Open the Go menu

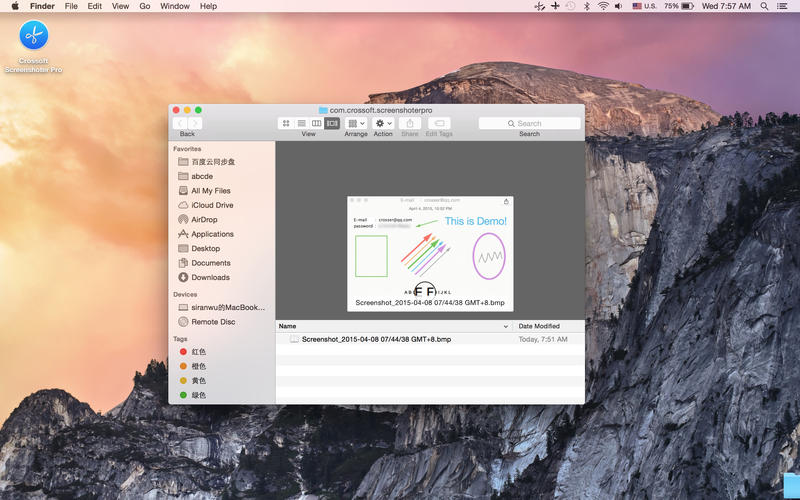click(145, 6)
